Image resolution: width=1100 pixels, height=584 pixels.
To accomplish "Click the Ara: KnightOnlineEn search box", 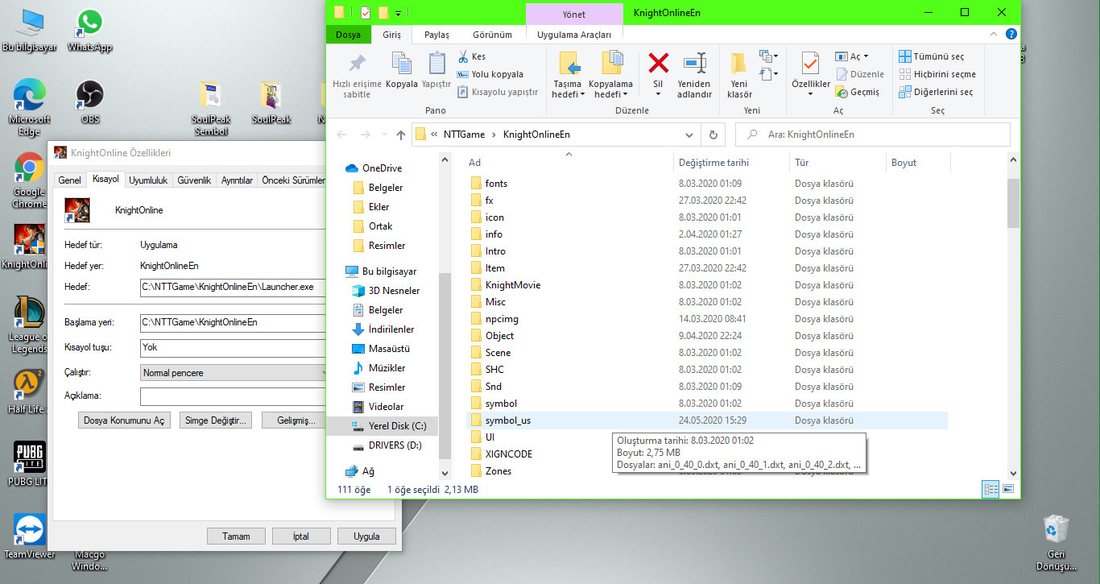I will click(873, 135).
